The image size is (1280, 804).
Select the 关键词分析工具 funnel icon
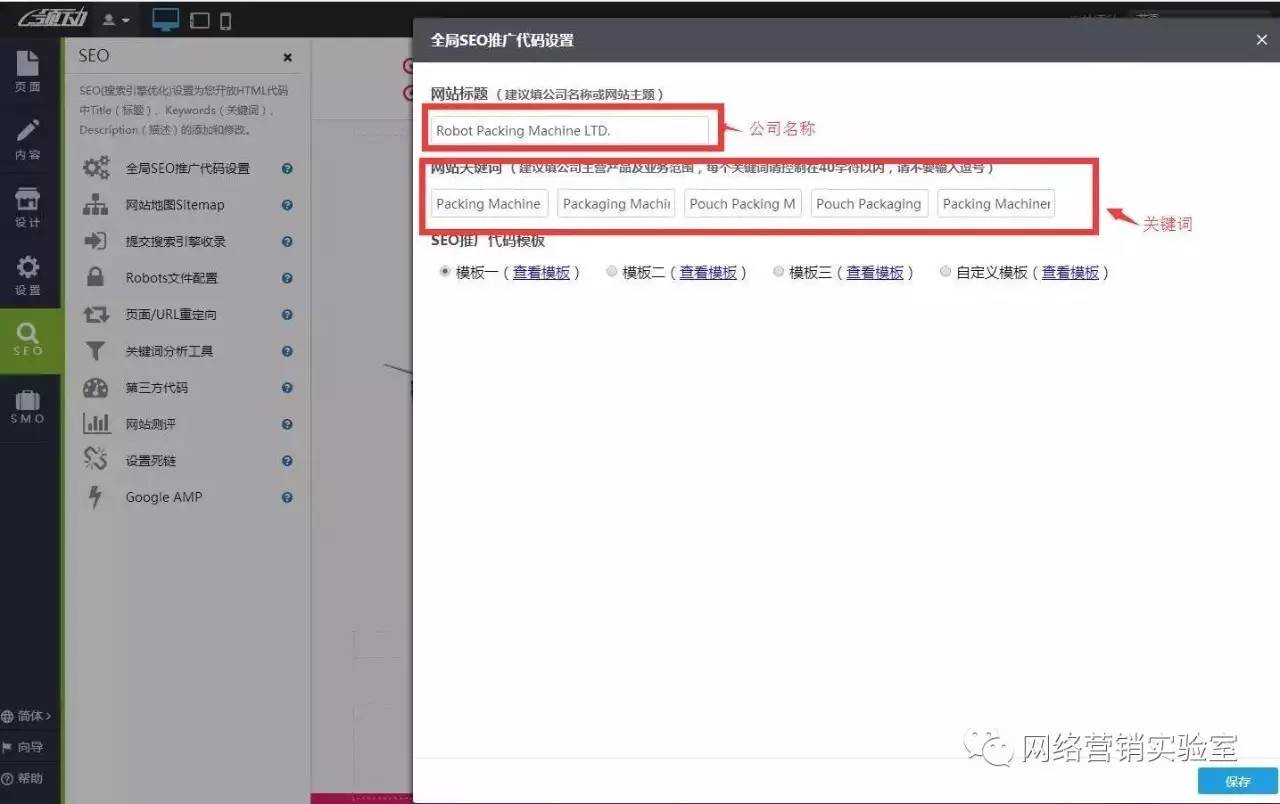95,350
